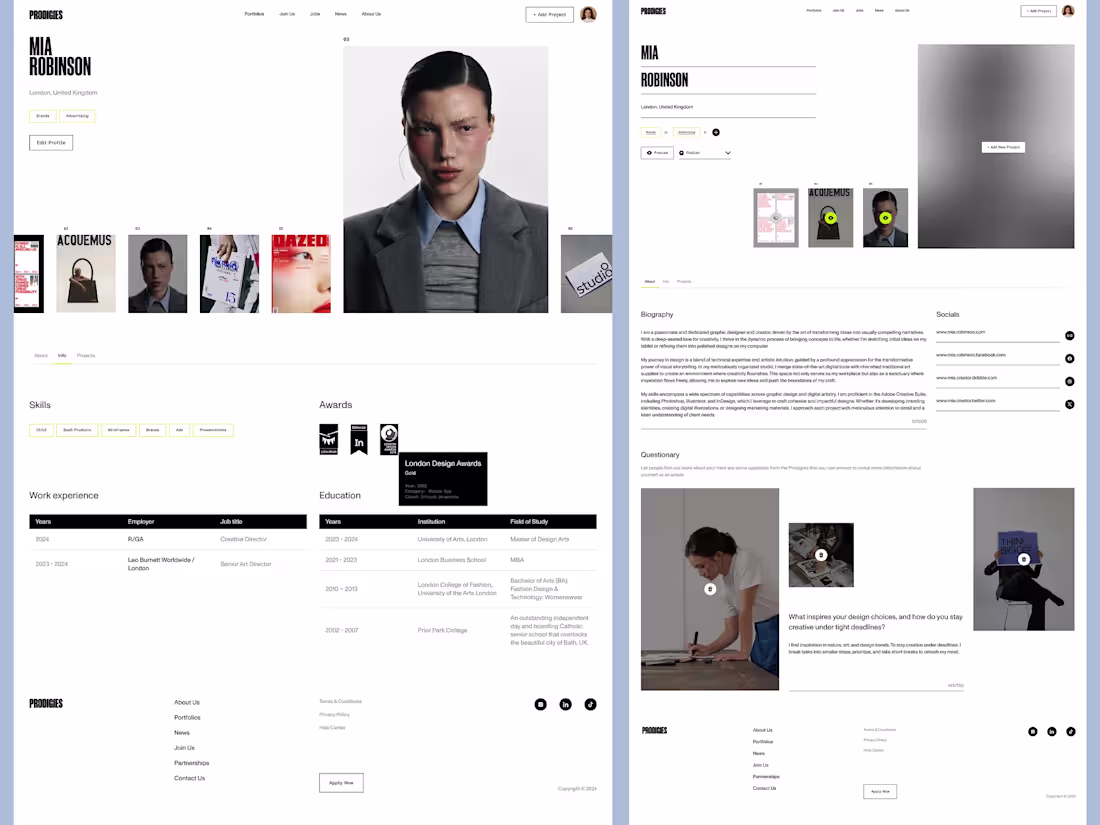Viewport: 1100px width, 825px height.
Task: Click the London Design Awards badge icon
Action: (389, 439)
